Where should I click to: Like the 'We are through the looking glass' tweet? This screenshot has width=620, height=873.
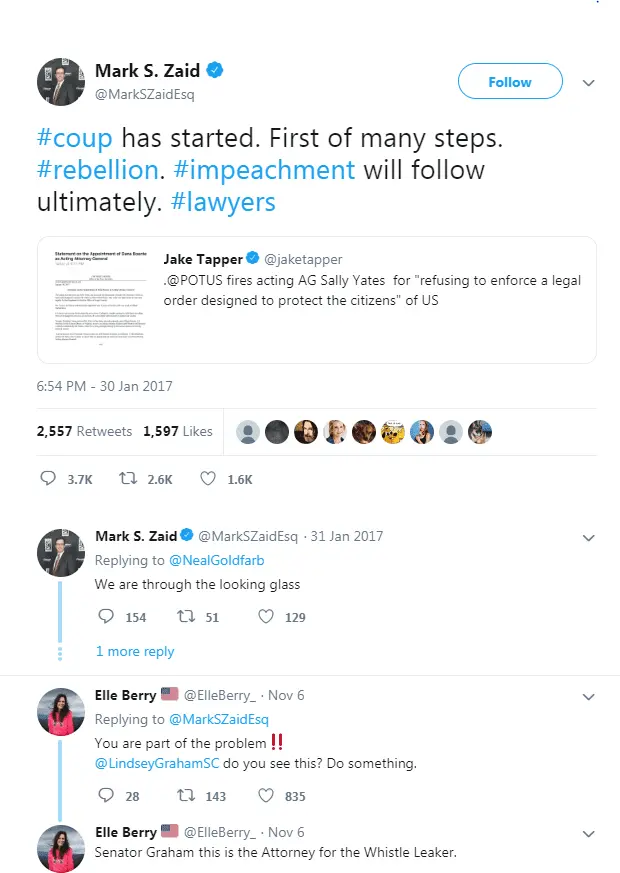click(265, 617)
